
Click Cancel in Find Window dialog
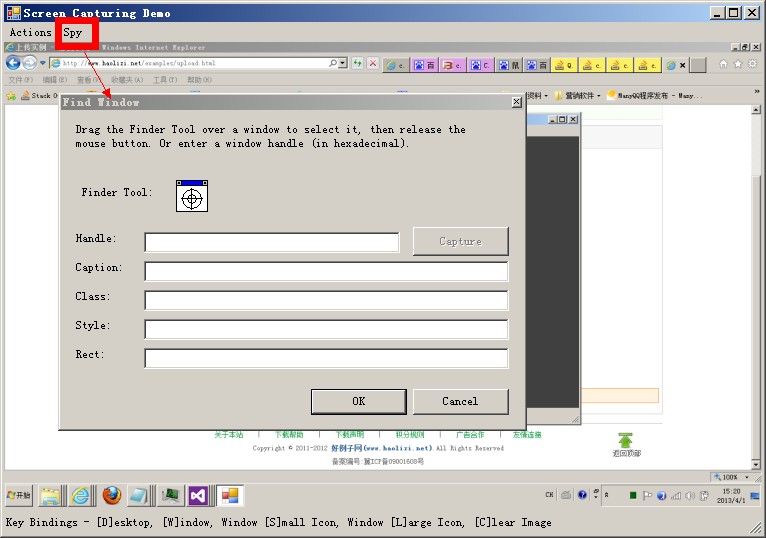460,402
